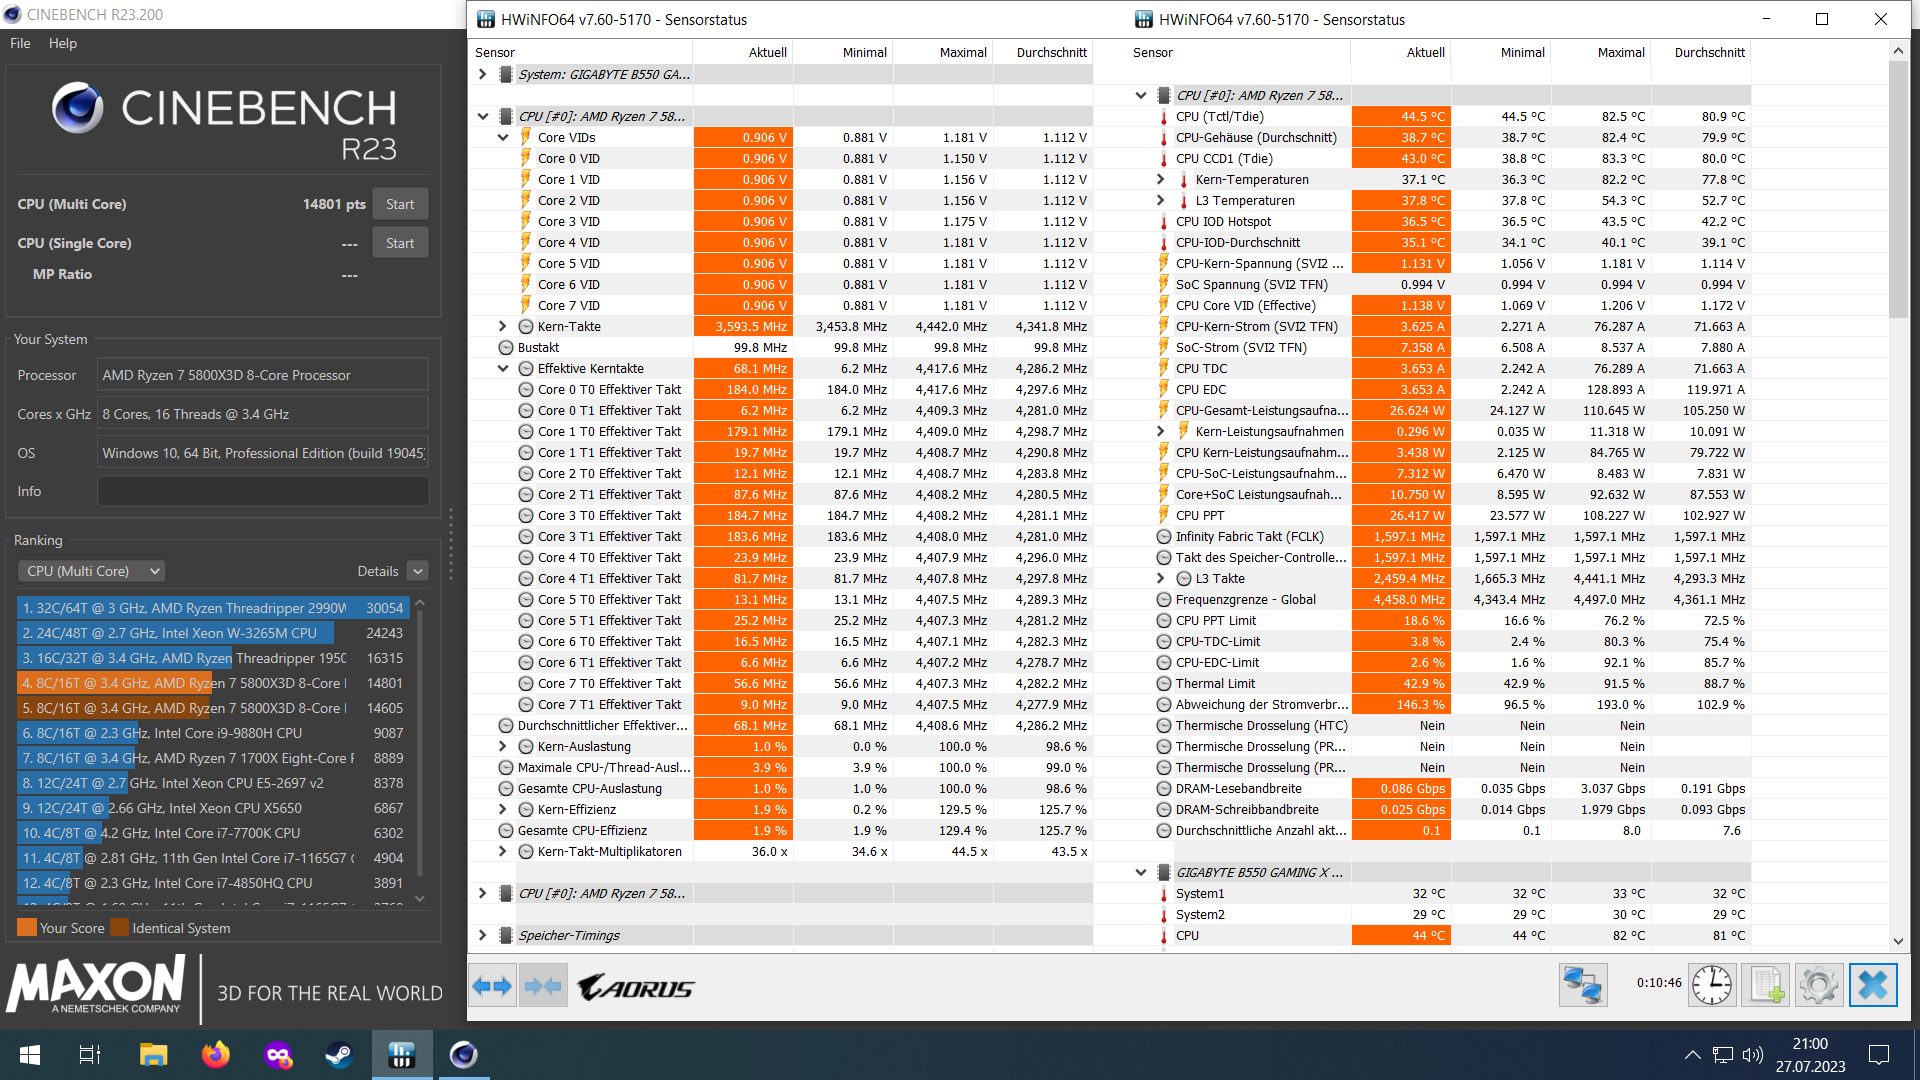Click the clock reset timer icon
This screenshot has width=1920, height=1080.
click(x=1712, y=985)
